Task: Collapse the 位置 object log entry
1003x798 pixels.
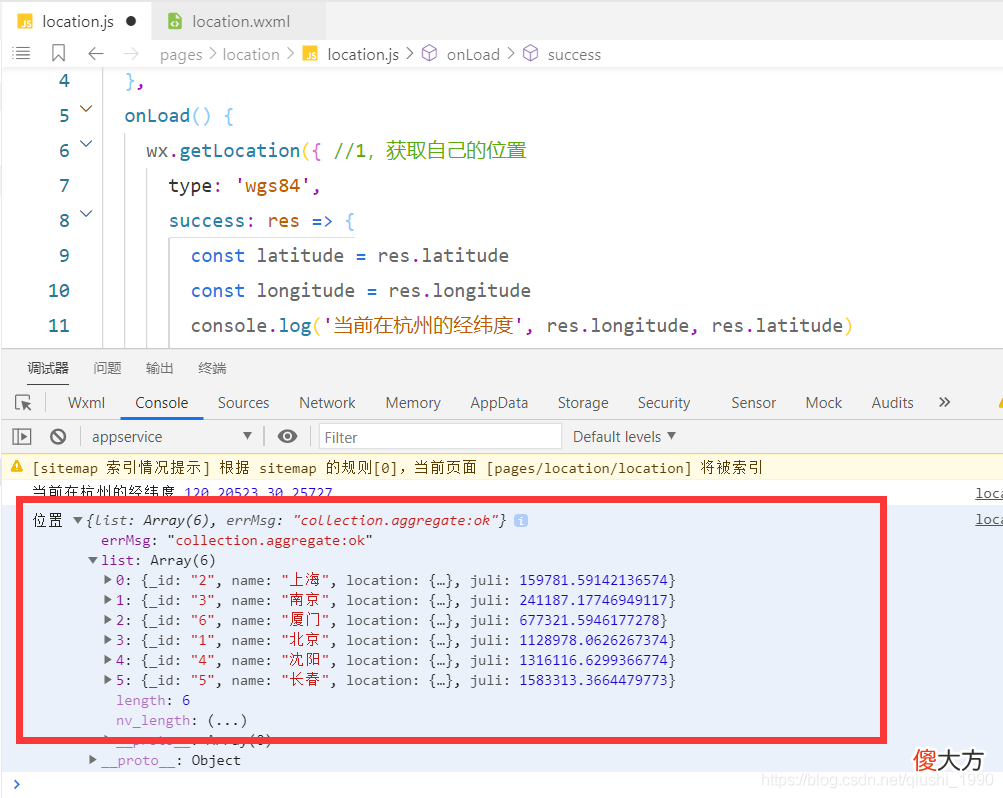Action: pos(78,520)
